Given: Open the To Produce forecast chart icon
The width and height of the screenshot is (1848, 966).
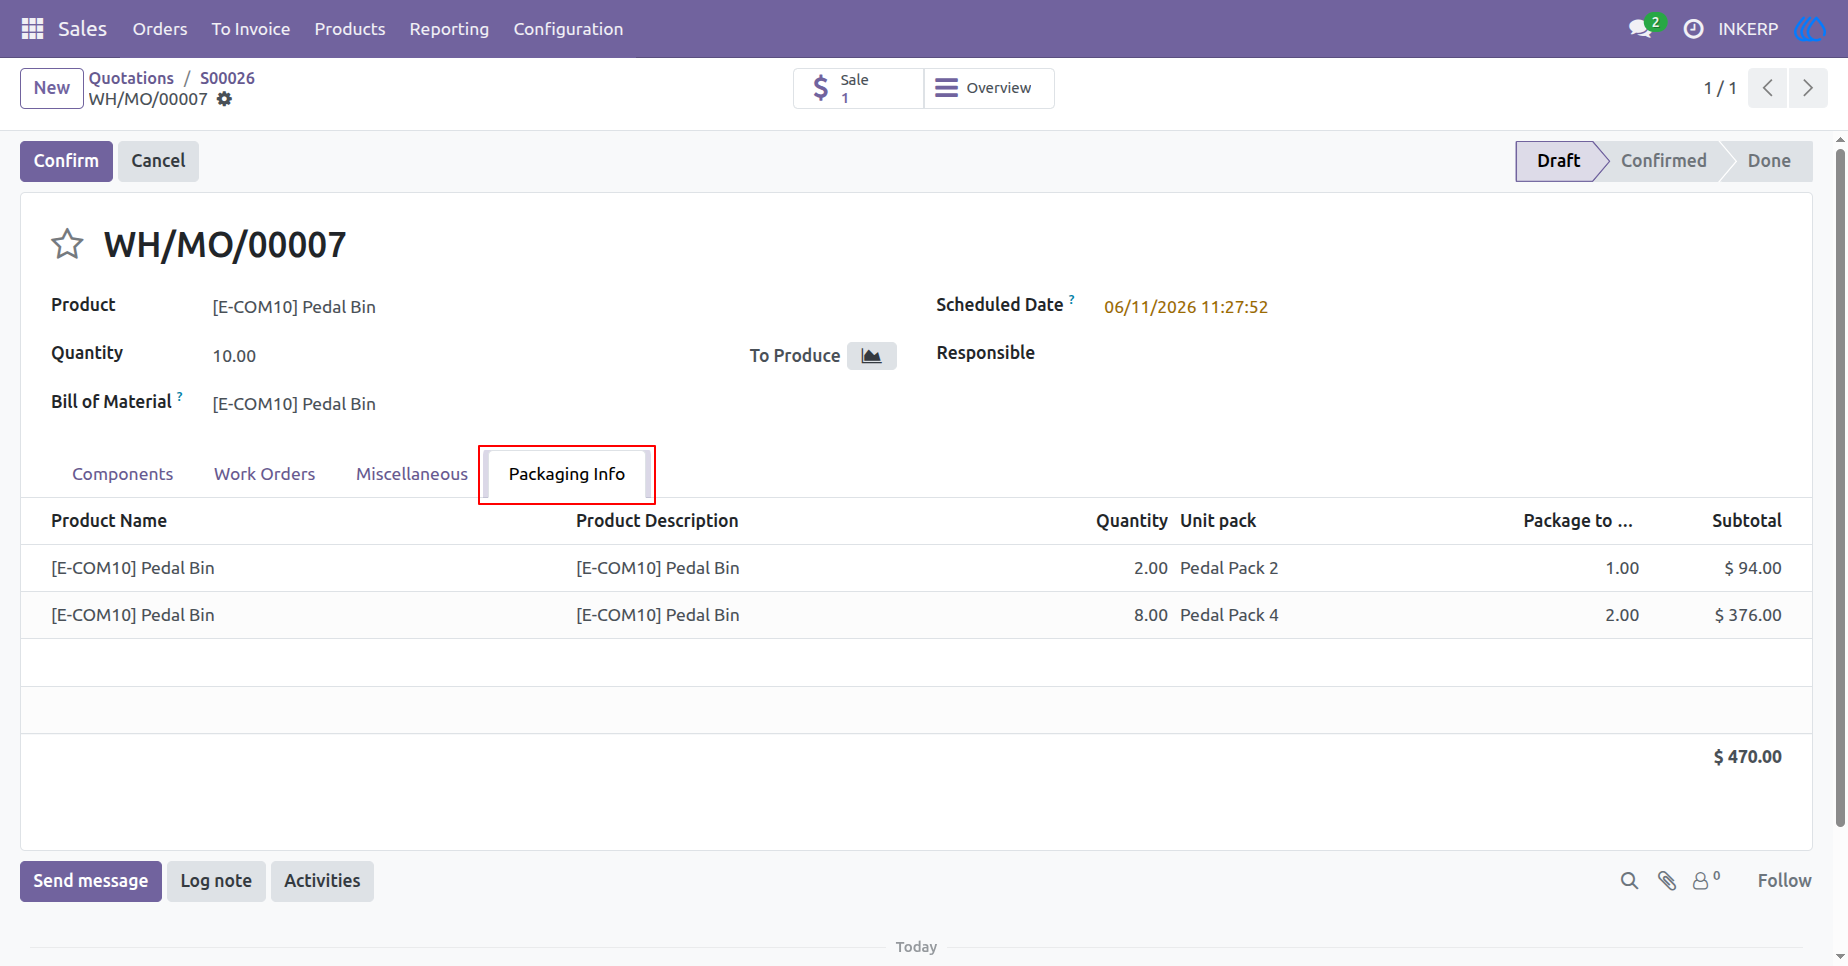Looking at the screenshot, I should [871, 356].
